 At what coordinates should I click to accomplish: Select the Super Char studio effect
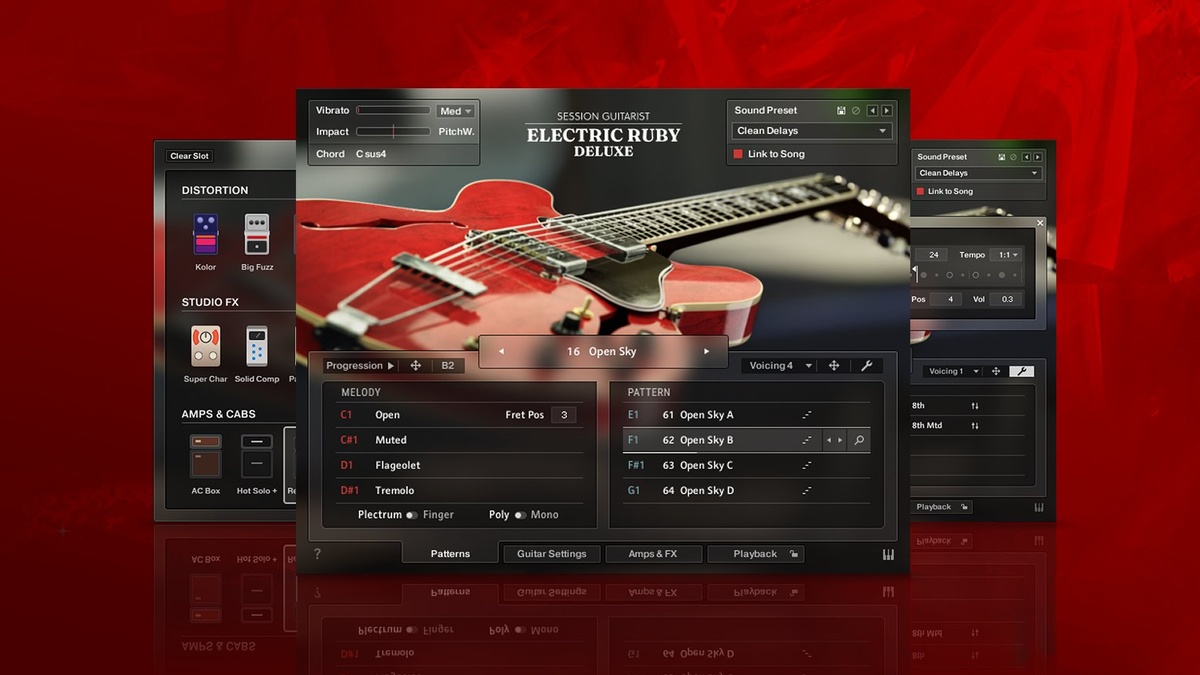pyautogui.click(x=205, y=346)
